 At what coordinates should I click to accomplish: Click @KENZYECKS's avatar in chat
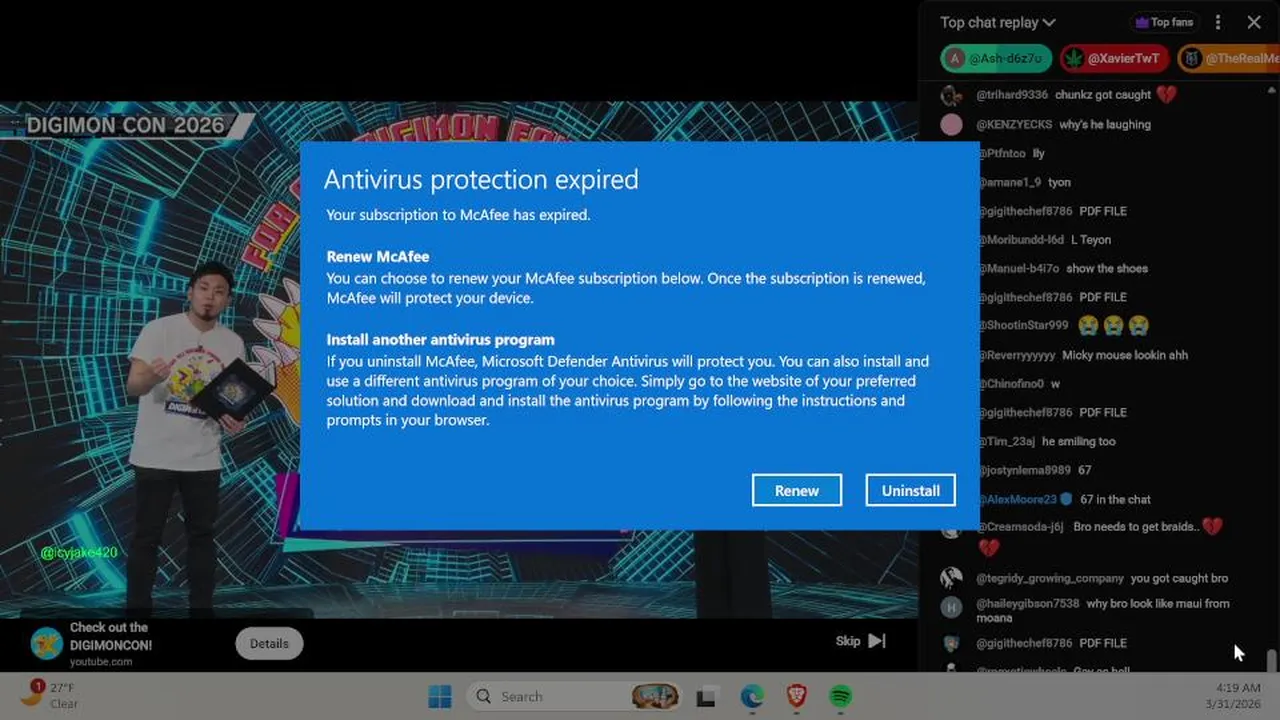click(x=952, y=124)
